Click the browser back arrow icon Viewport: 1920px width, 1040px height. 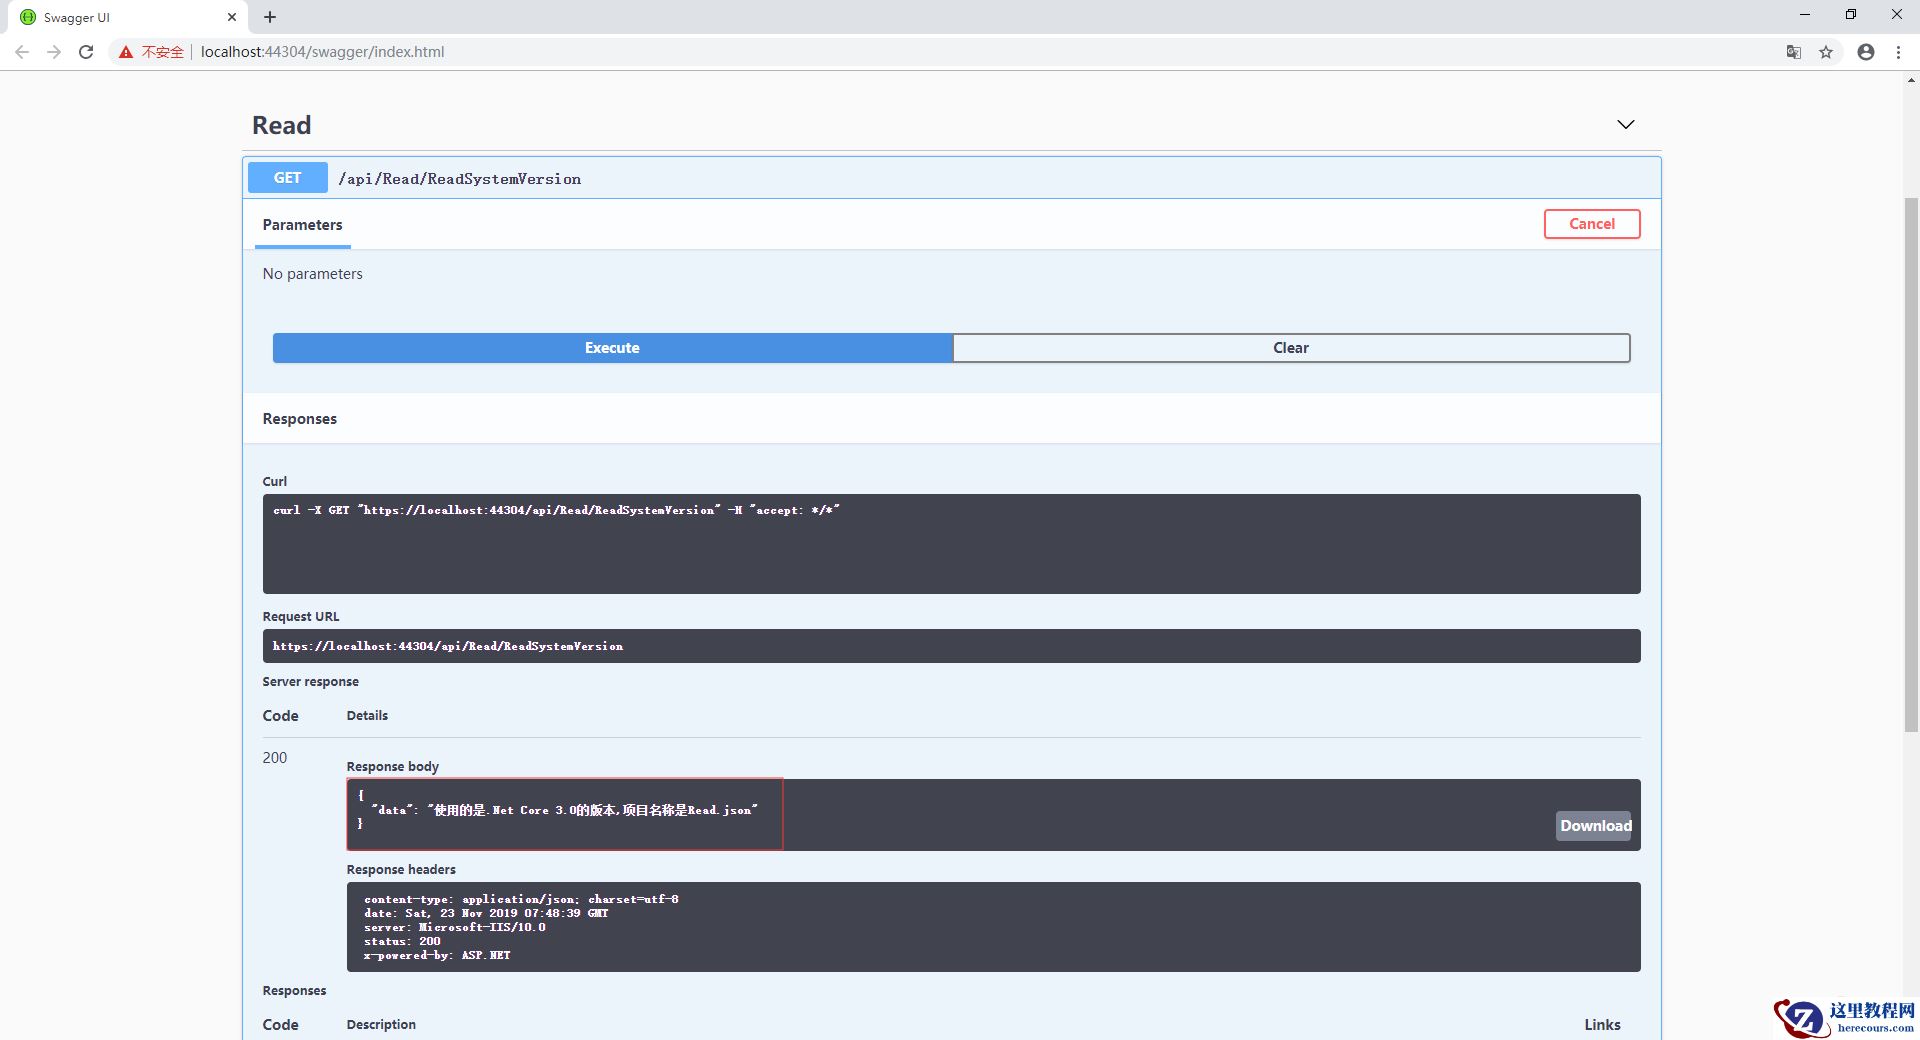click(x=22, y=52)
